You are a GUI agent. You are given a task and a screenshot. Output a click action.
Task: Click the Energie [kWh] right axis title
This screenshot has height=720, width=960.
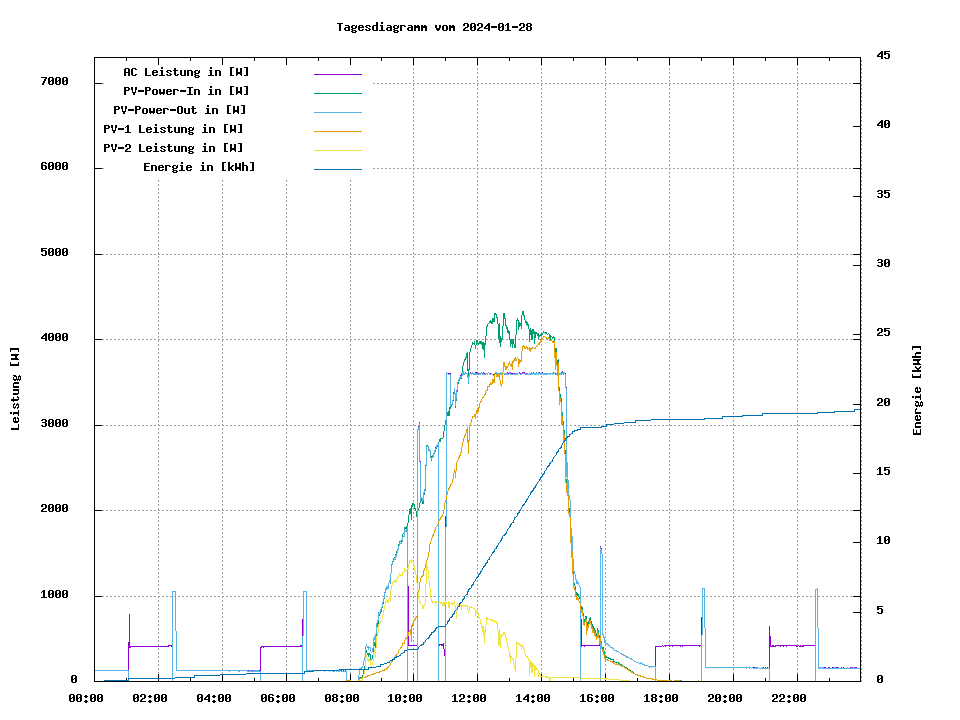coord(917,390)
